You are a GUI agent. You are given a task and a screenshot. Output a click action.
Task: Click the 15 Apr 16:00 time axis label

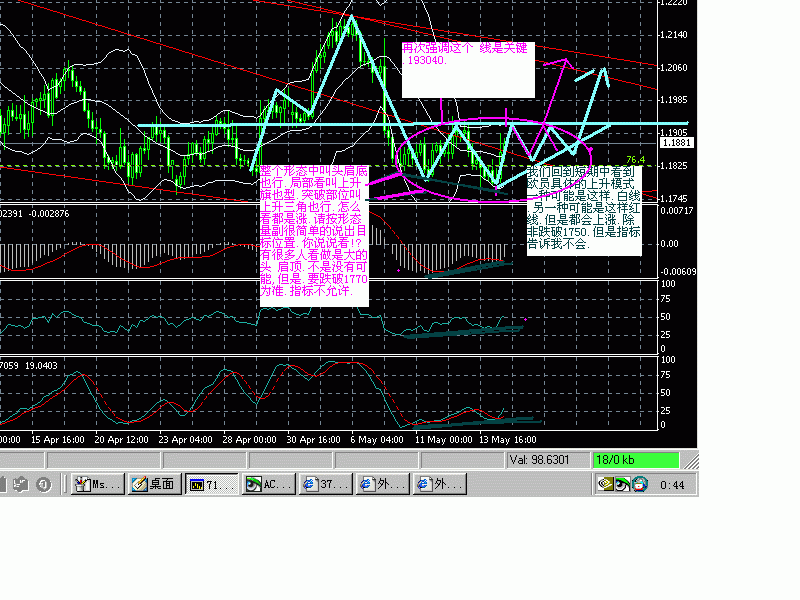[x=58, y=440]
